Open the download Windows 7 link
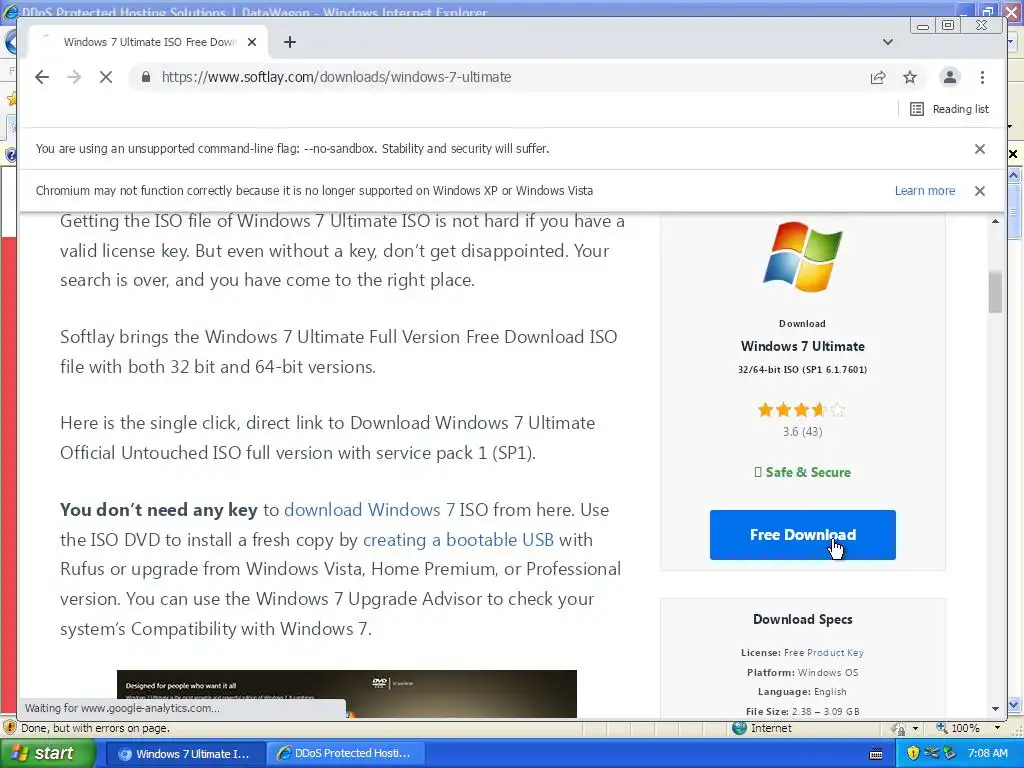This screenshot has width=1024, height=768. tap(369, 509)
